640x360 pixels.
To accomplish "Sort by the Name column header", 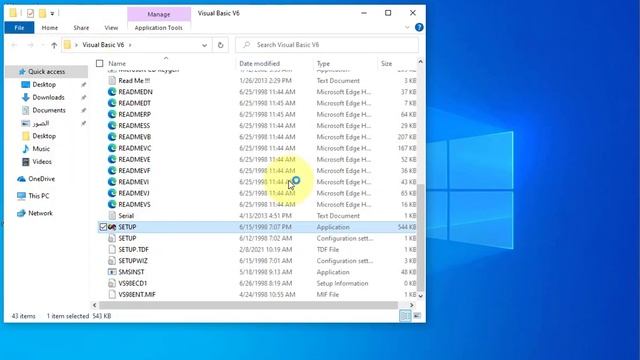I will pos(117,64).
